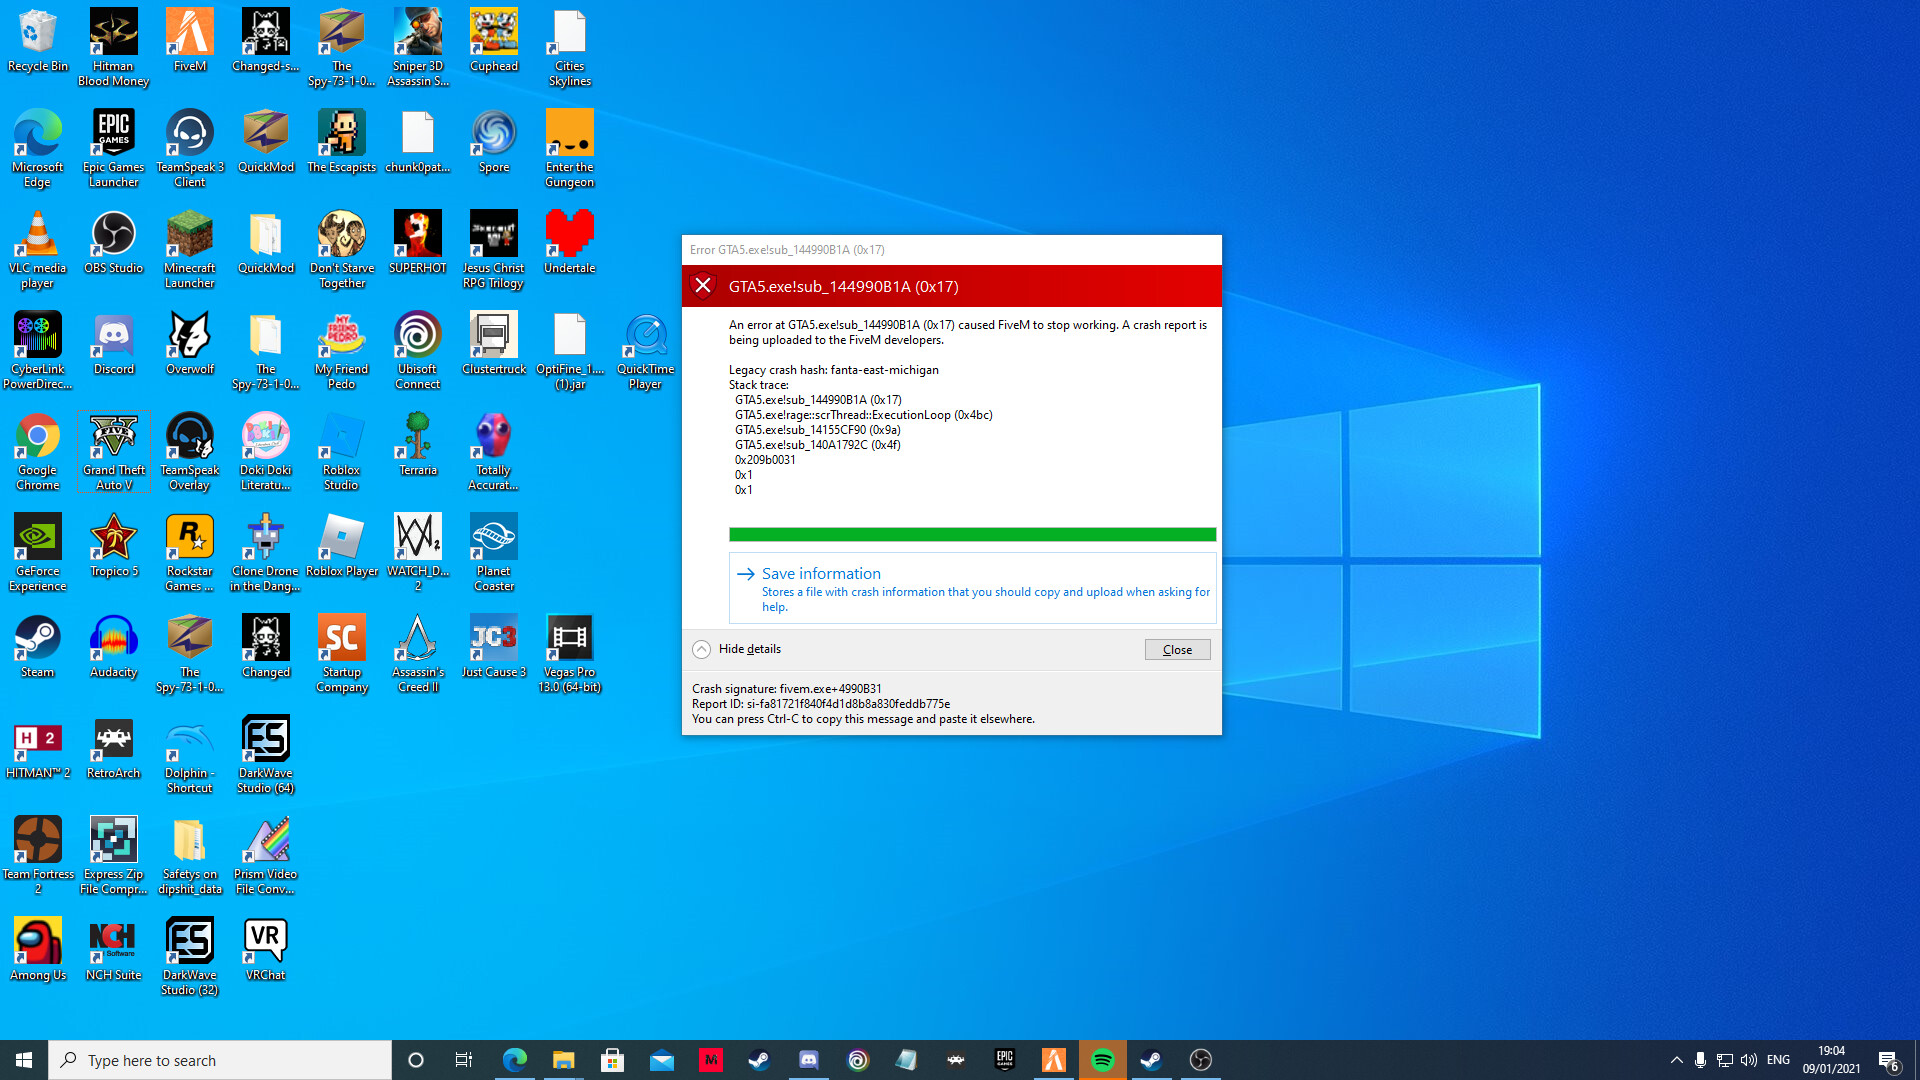The image size is (1920, 1080).
Task: Select the GeForce Experience icon
Action: point(38,553)
